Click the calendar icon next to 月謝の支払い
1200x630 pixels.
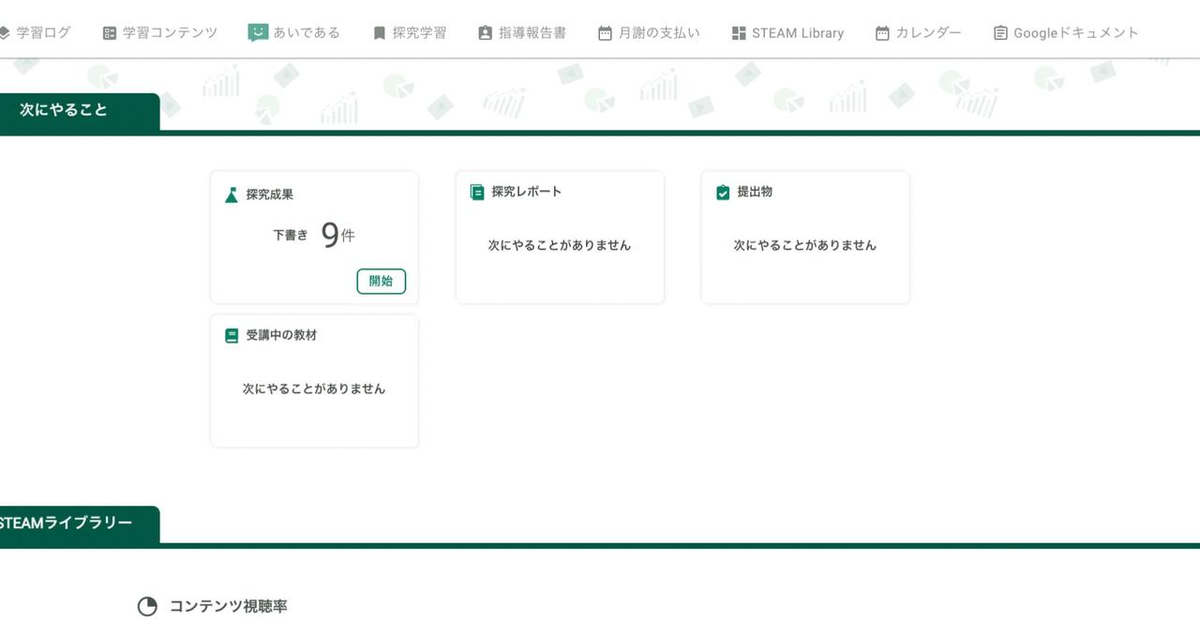(604, 31)
